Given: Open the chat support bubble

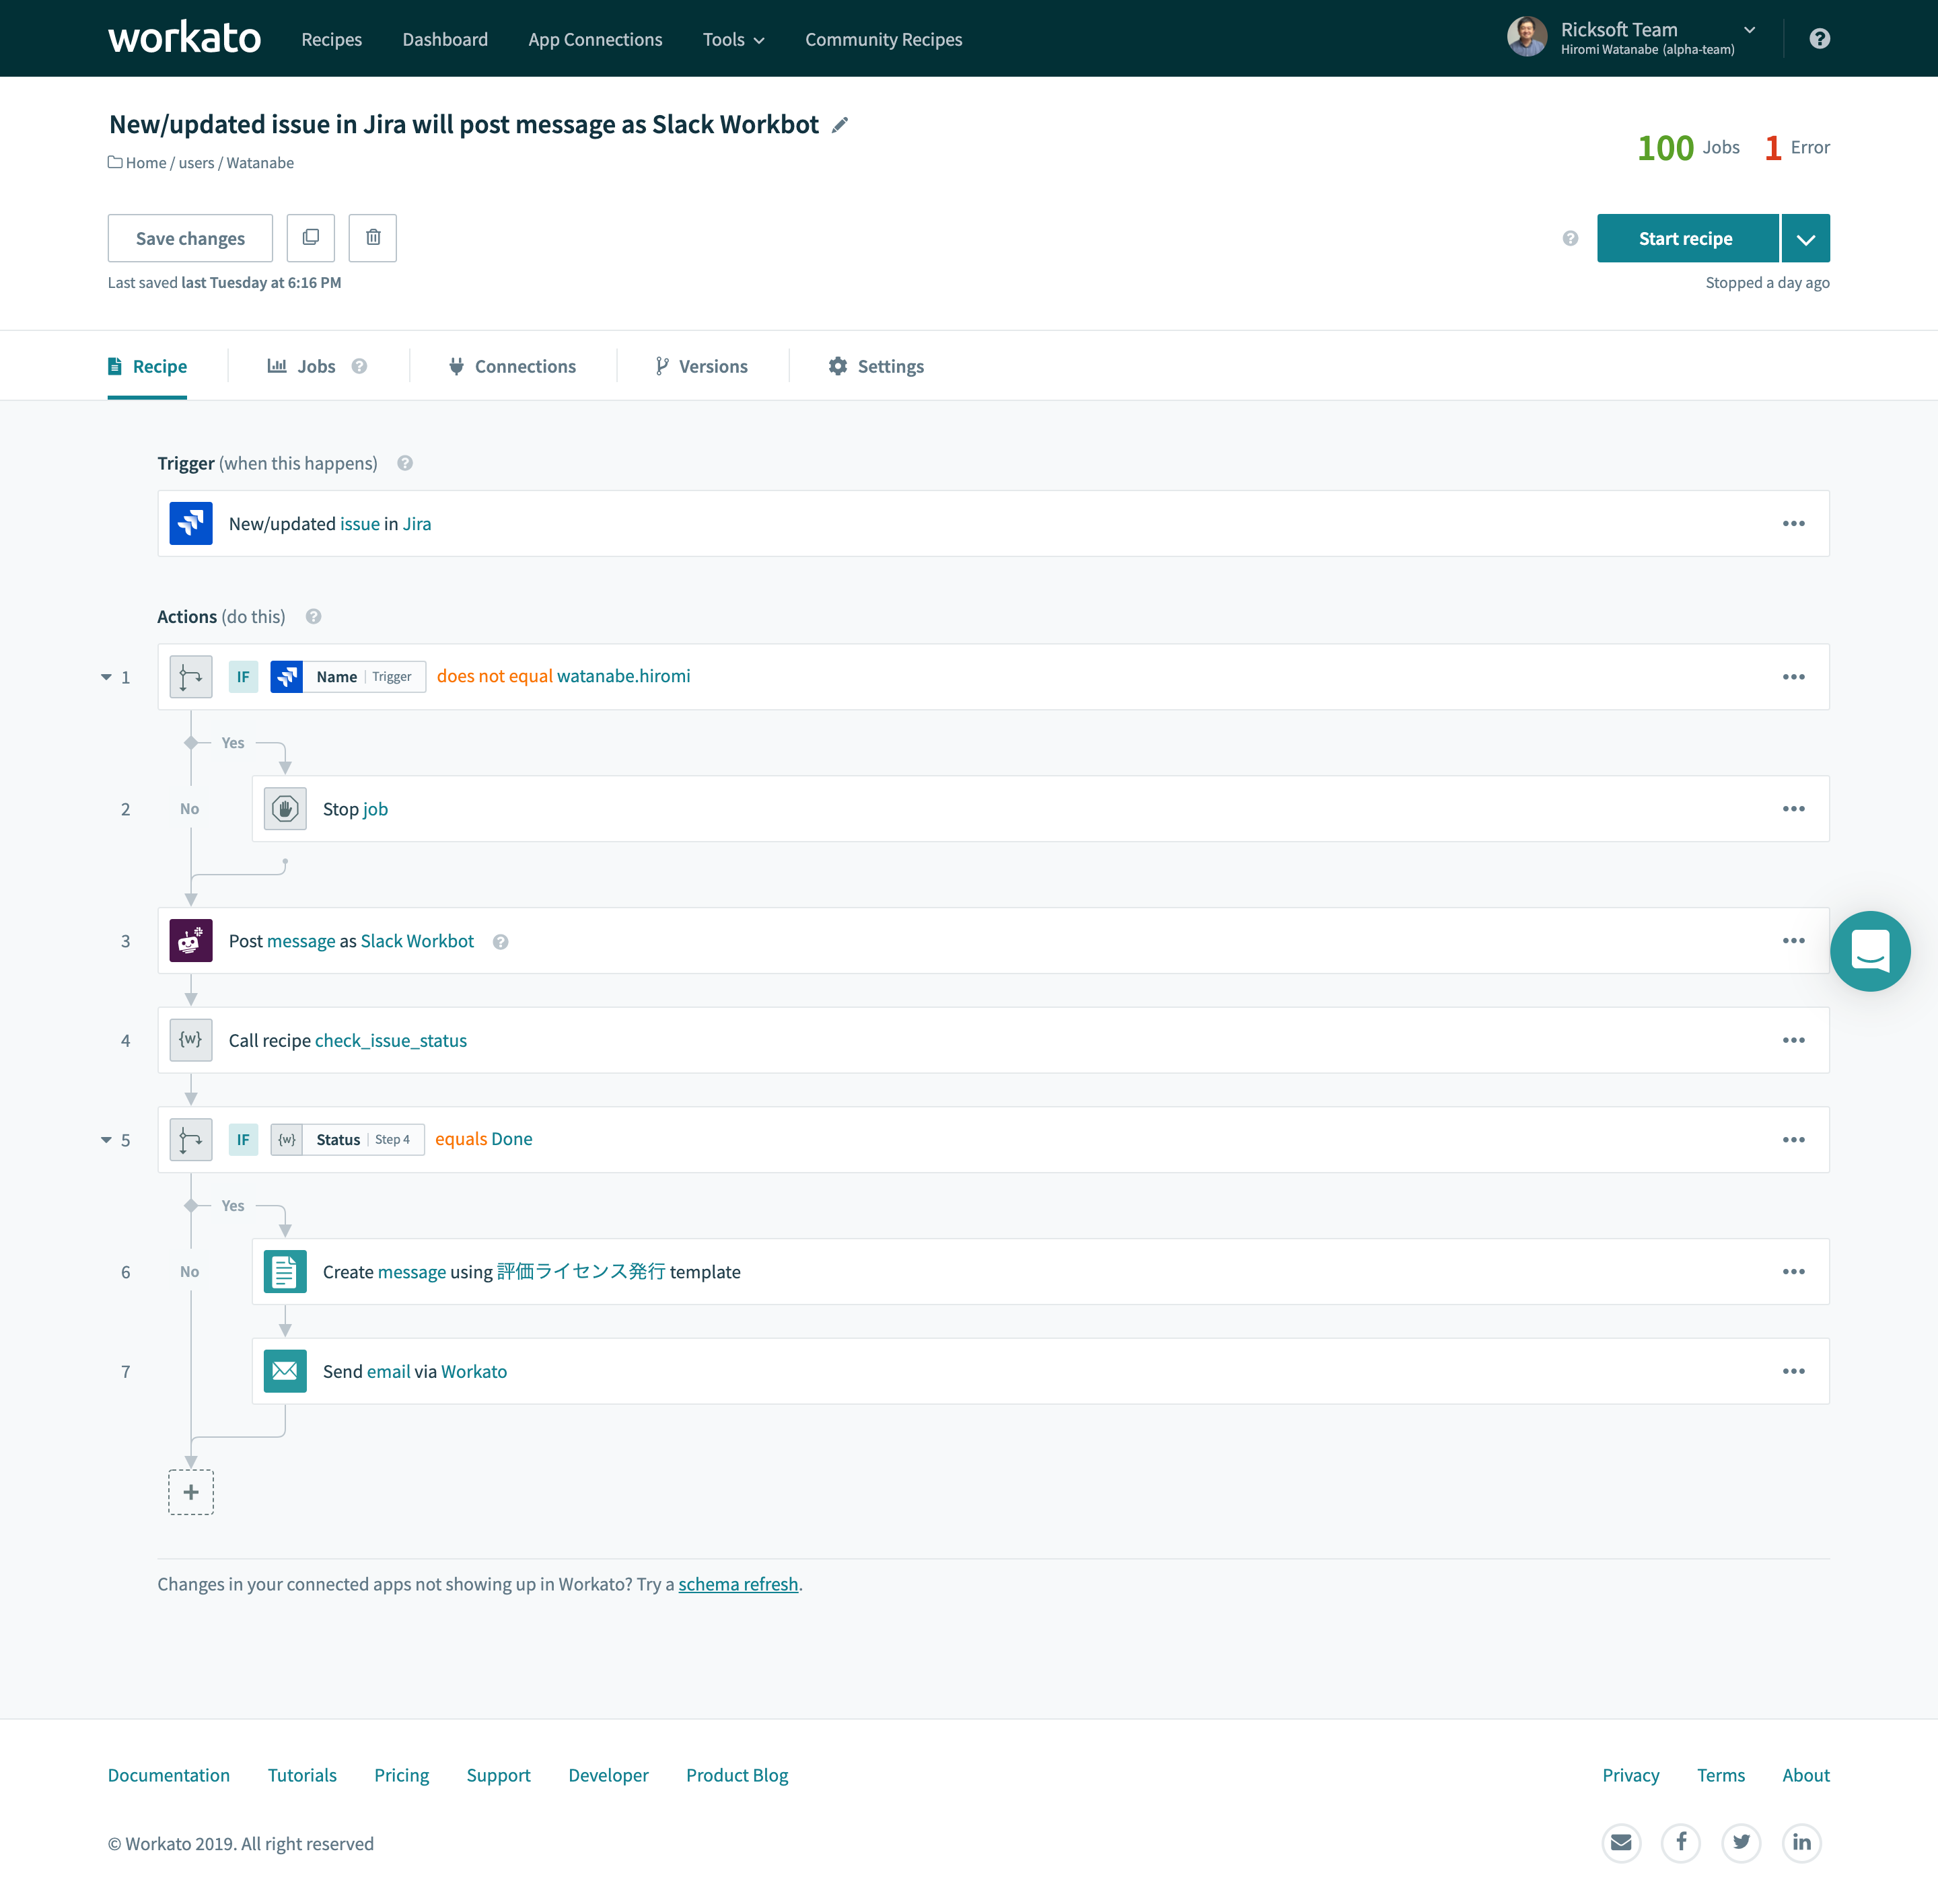Looking at the screenshot, I should (x=1869, y=951).
